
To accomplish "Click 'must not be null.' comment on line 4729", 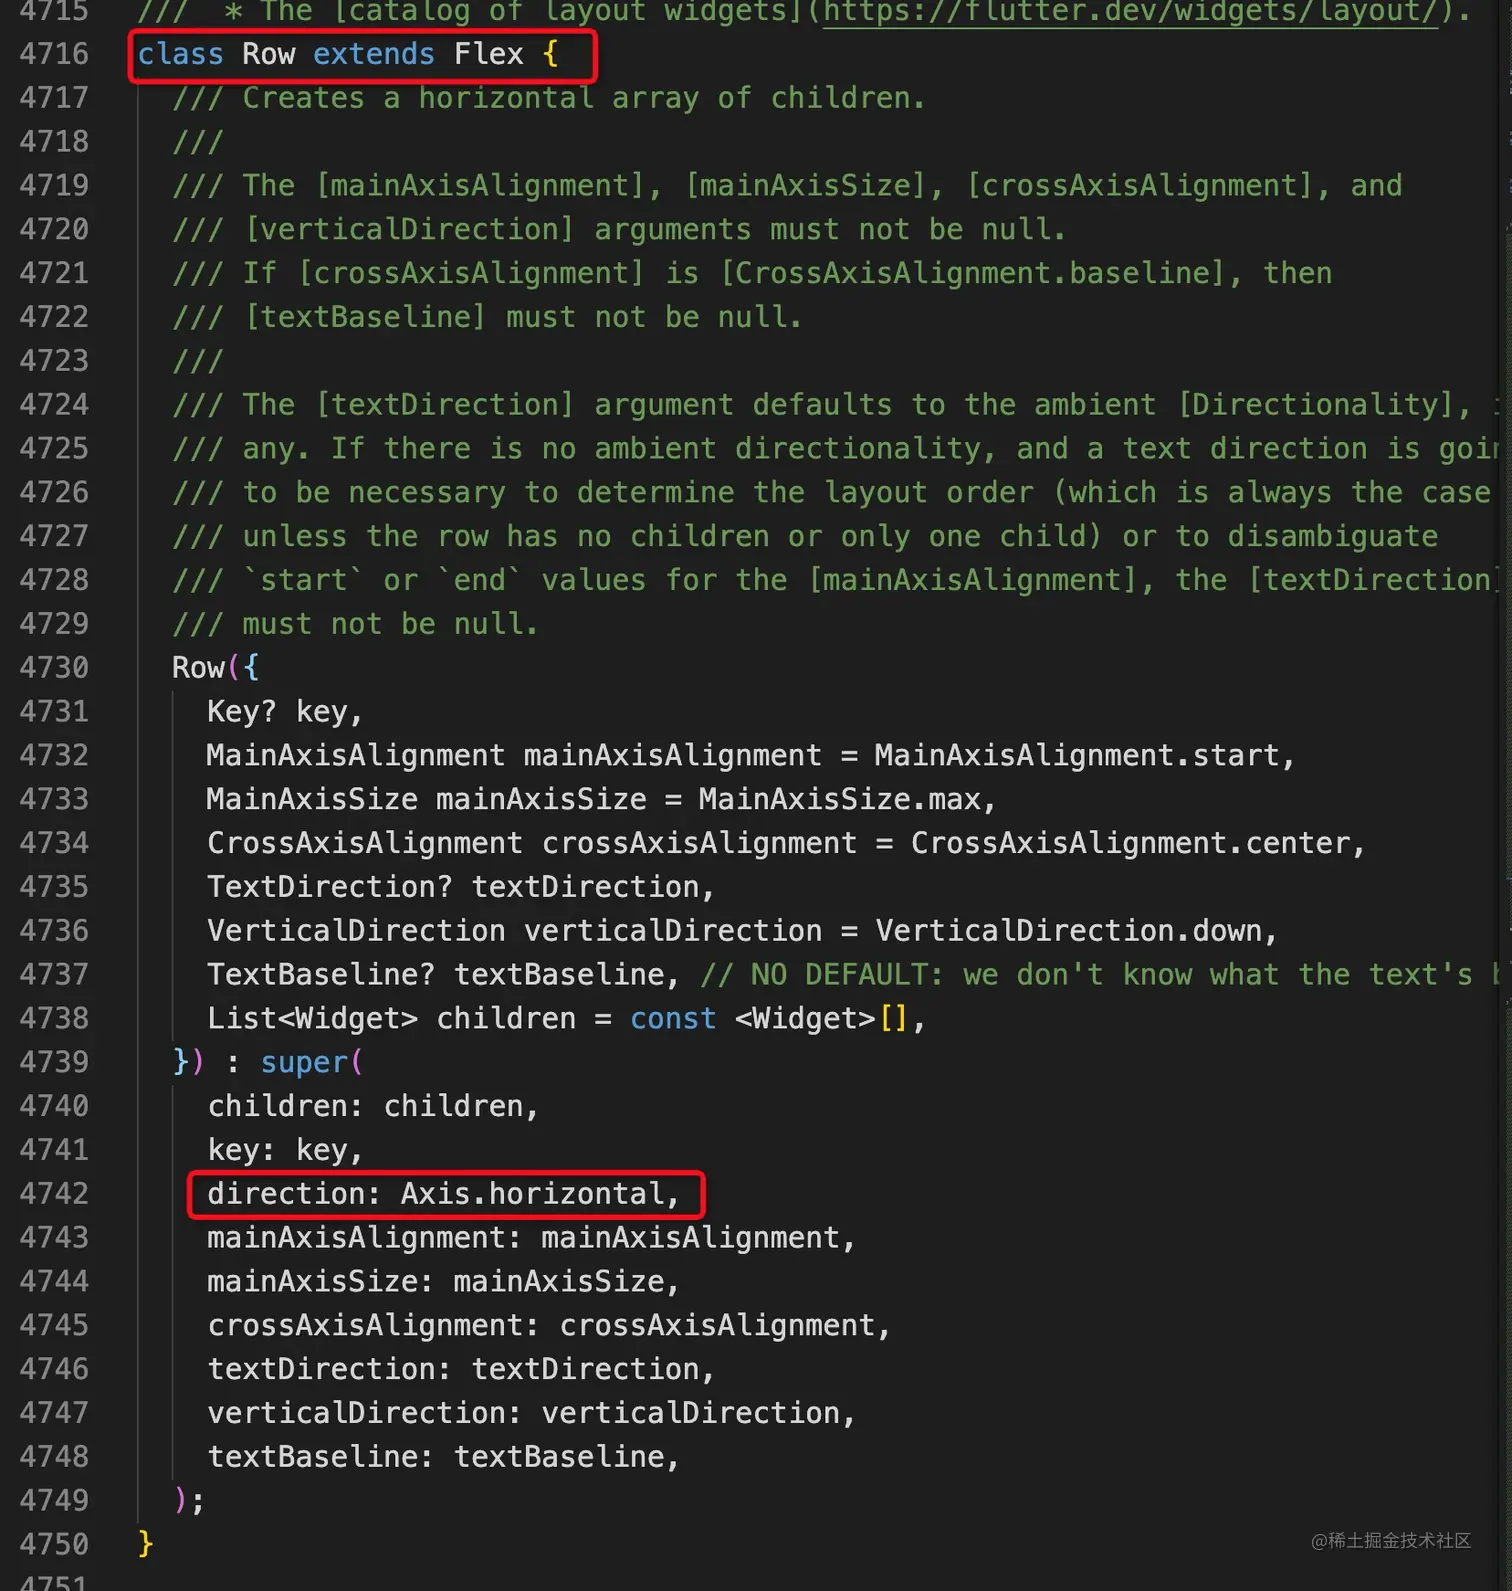I will pyautogui.click(x=390, y=625).
